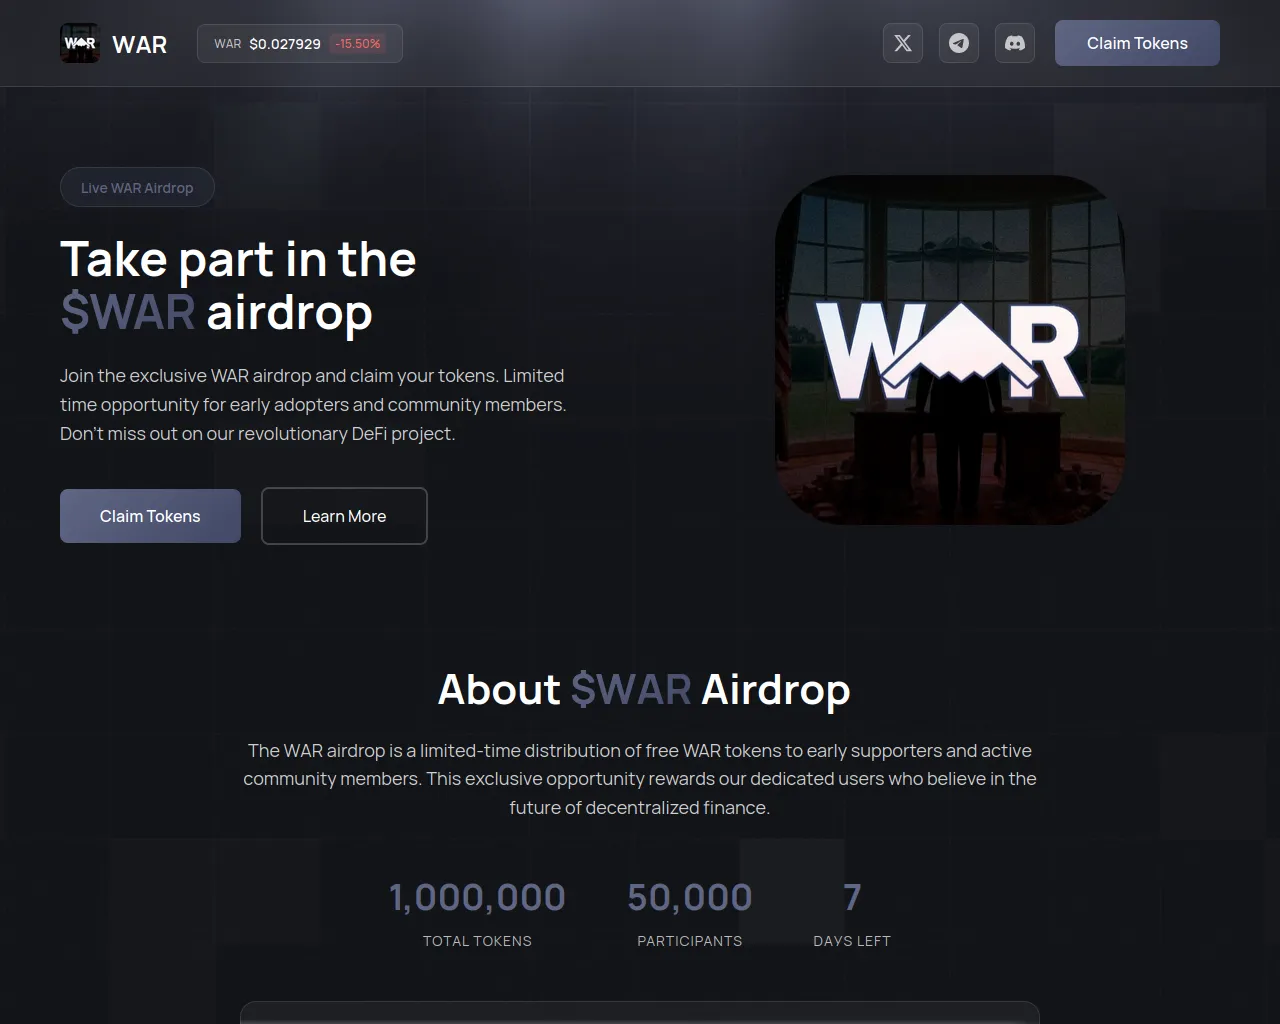Screen dimensions: 1280x1024
Task: Click Claim Tokens button below hero text
Action: pyautogui.click(x=150, y=516)
